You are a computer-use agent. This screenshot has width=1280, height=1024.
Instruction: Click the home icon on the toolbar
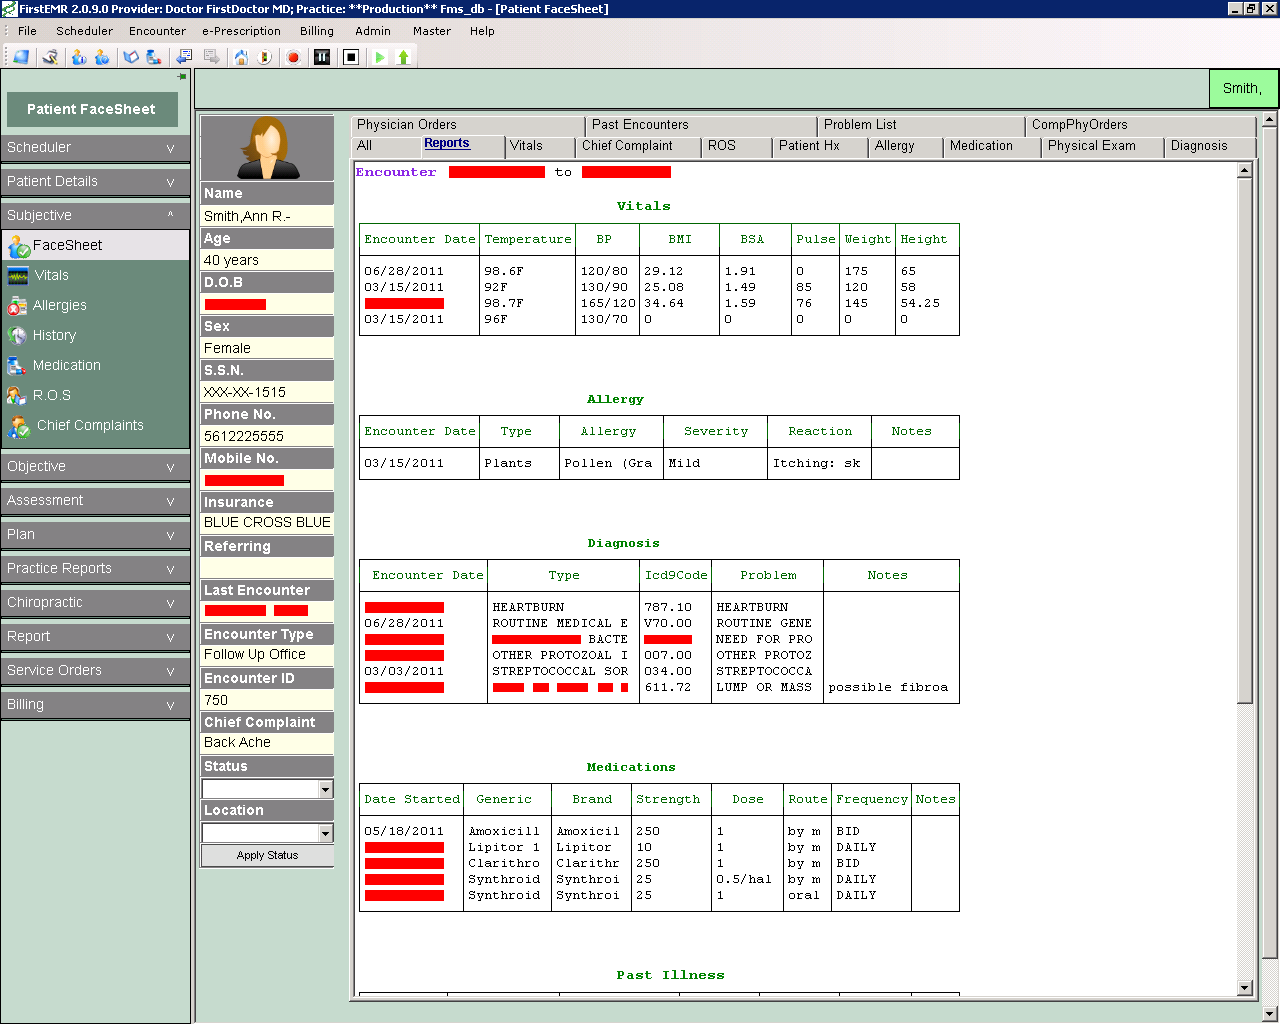click(x=241, y=57)
